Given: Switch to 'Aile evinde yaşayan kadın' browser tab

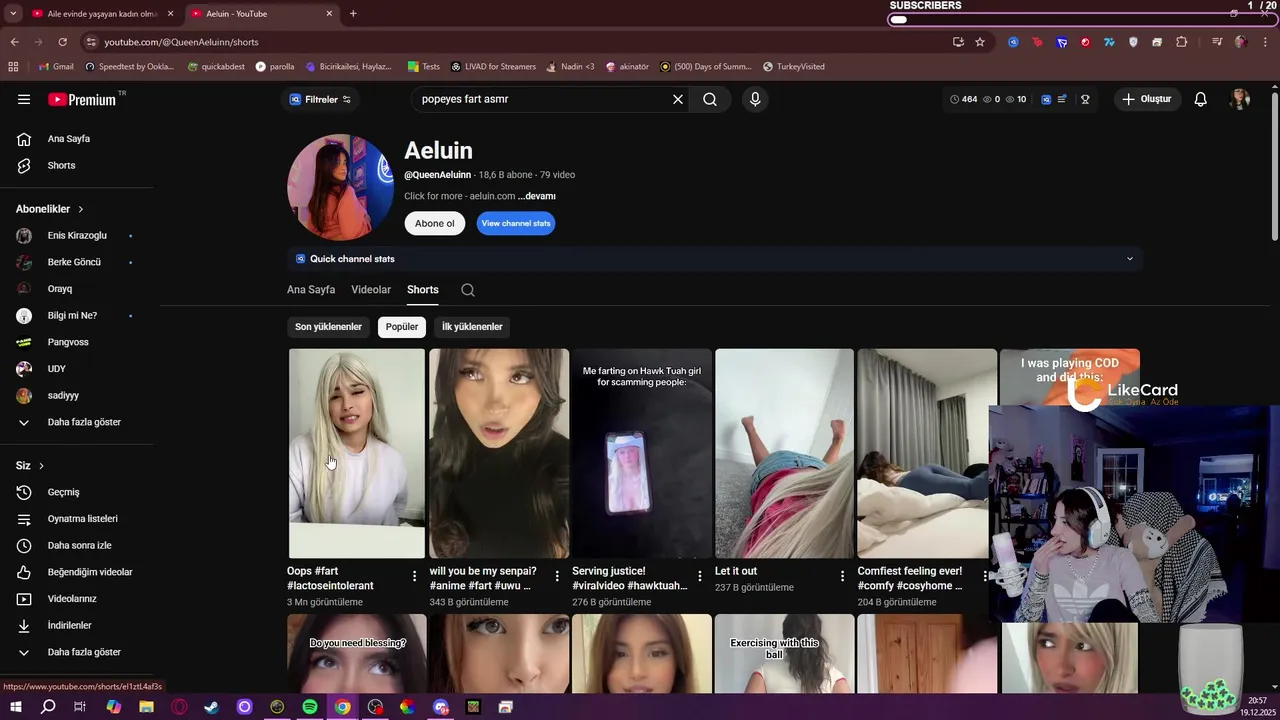Looking at the screenshot, I should point(103,14).
